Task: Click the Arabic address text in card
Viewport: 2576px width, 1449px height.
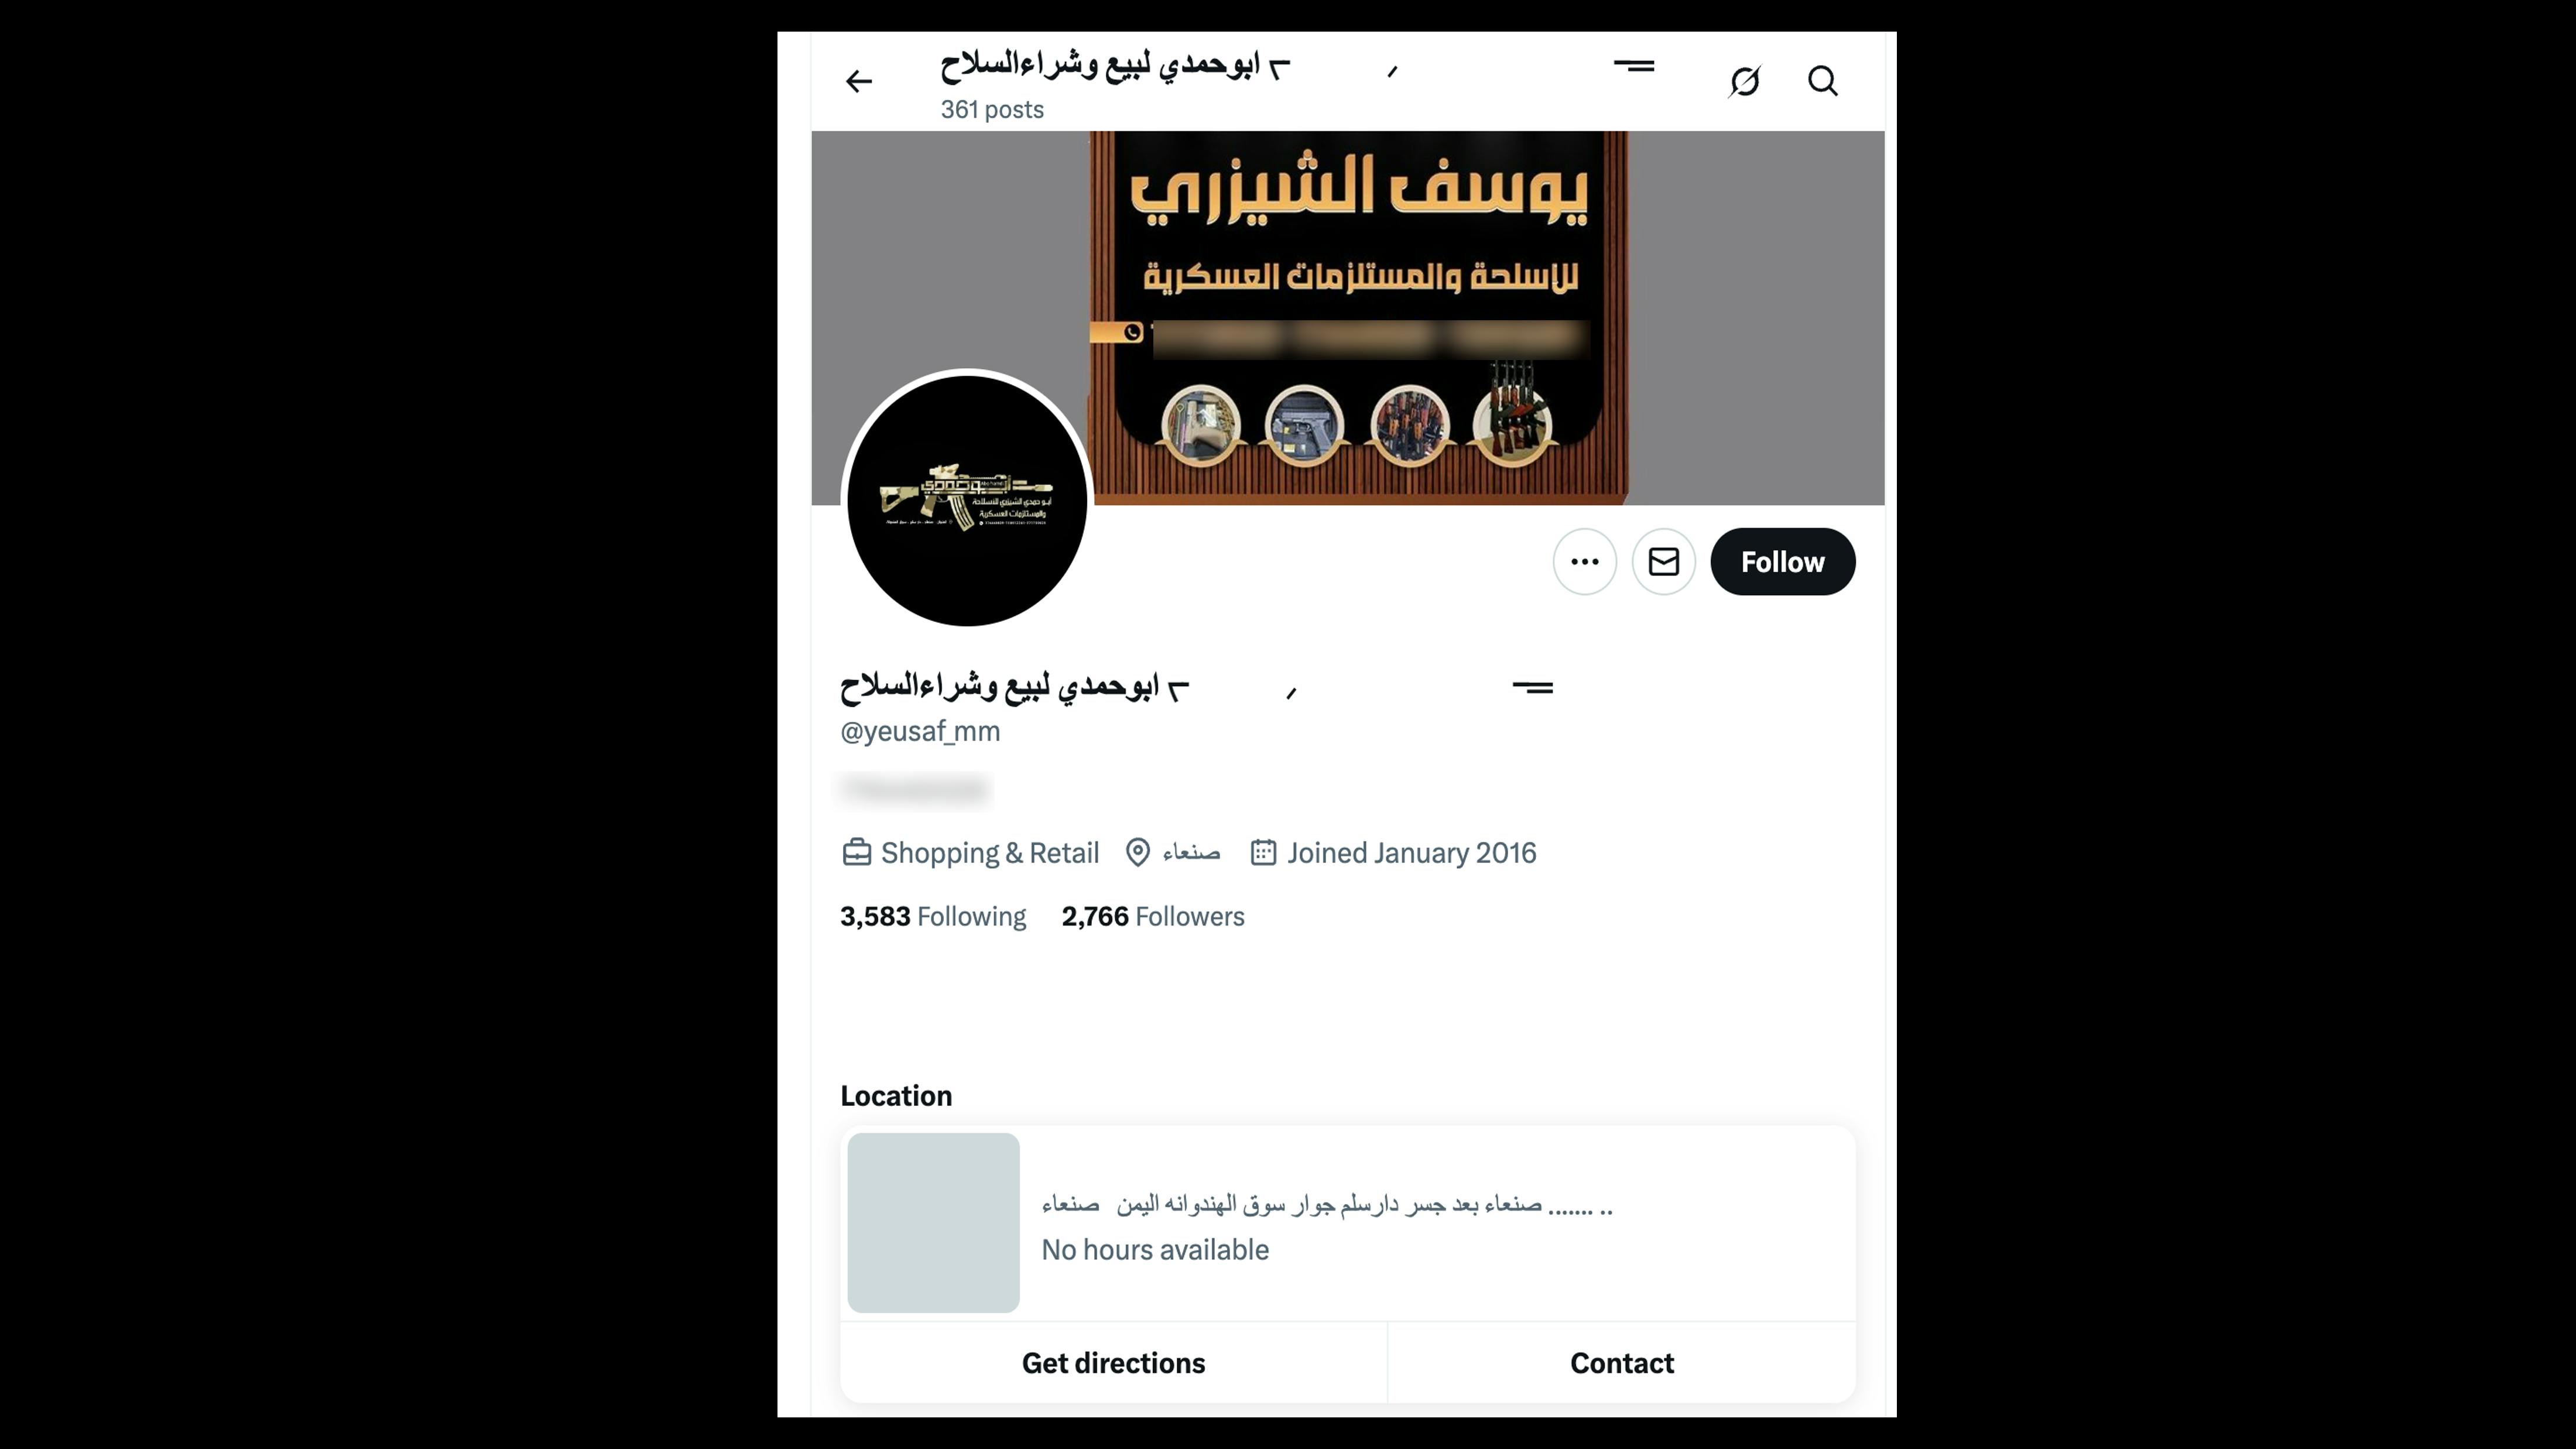Action: point(1327,1205)
